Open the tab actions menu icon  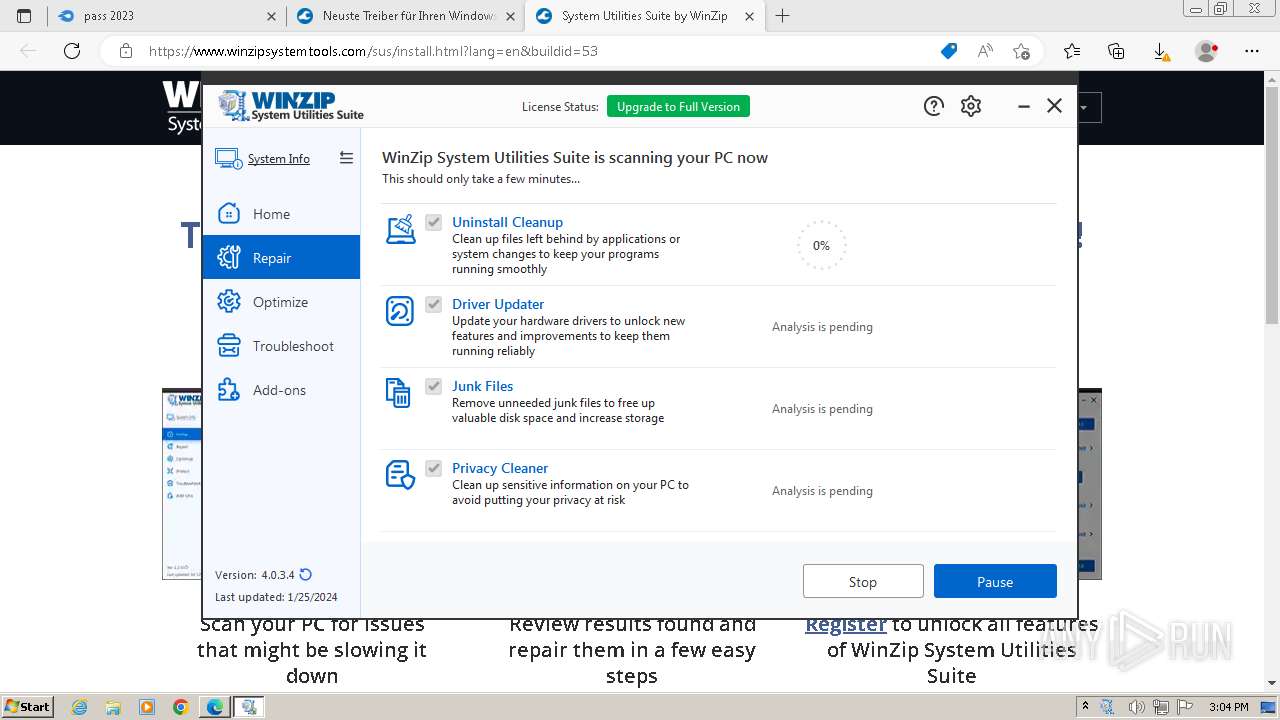(24, 16)
